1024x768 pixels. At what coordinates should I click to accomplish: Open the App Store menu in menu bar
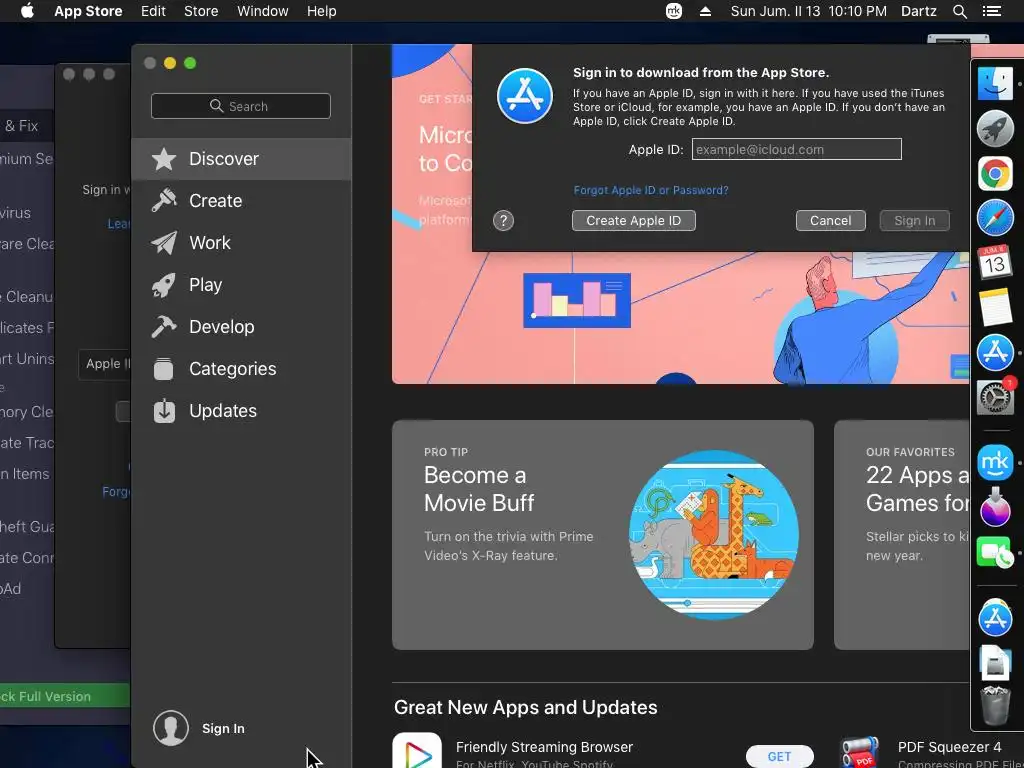(x=88, y=11)
